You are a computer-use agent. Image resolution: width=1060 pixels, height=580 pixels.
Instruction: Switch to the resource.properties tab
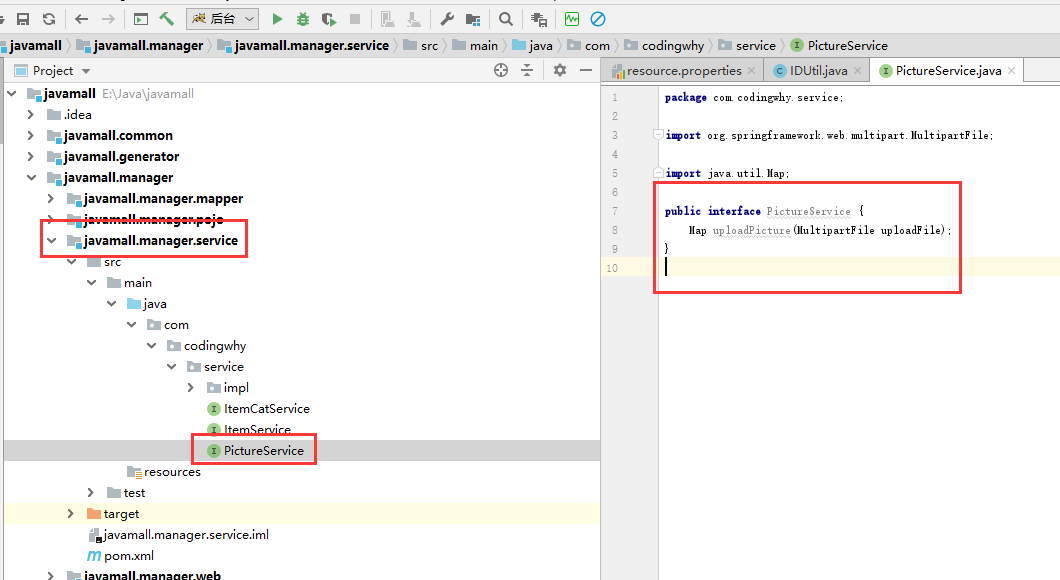pyautogui.click(x=683, y=70)
